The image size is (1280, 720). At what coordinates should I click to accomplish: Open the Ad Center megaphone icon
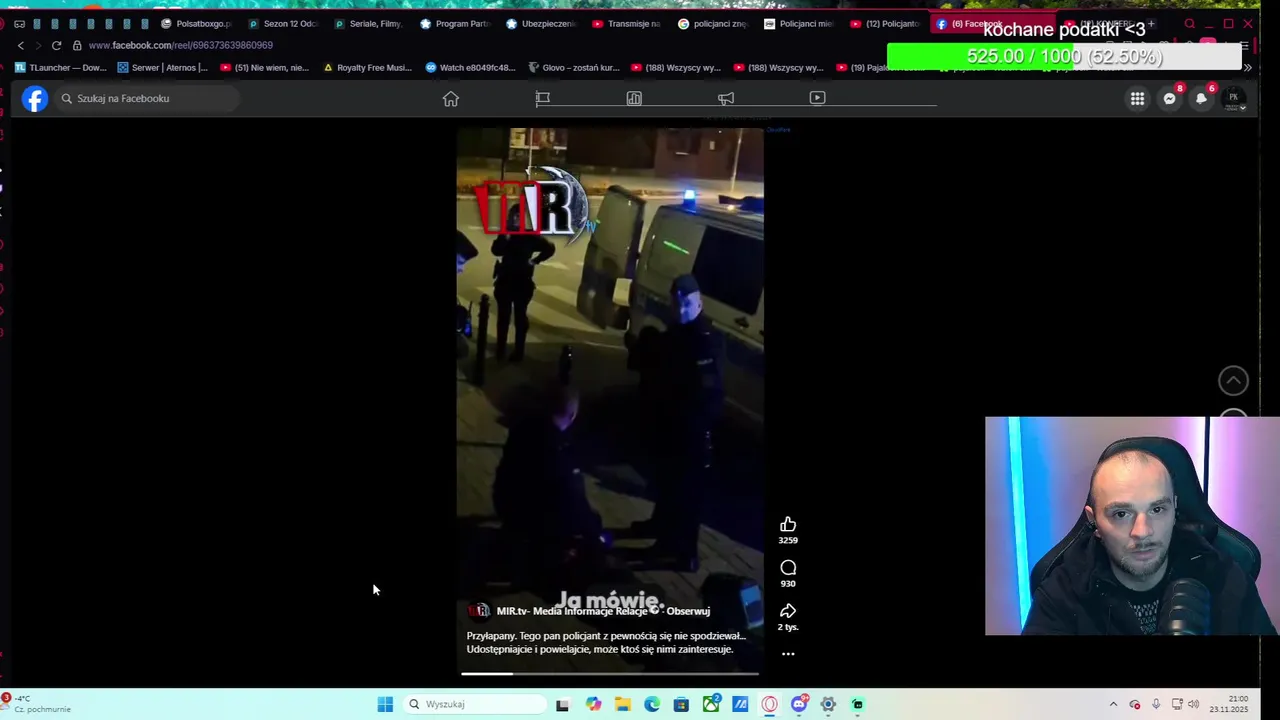(x=726, y=98)
